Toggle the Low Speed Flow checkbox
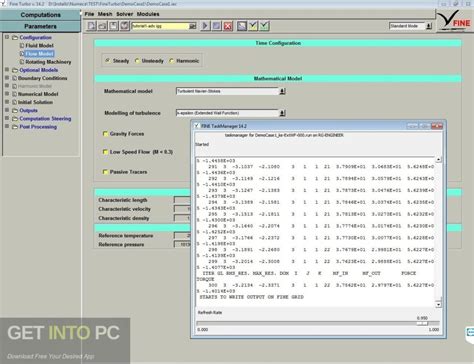This screenshot has height=364, width=474. (105, 152)
